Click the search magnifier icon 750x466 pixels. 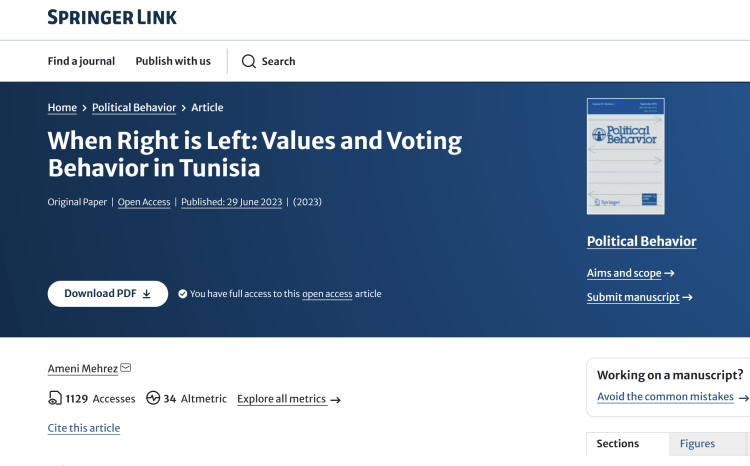click(249, 61)
